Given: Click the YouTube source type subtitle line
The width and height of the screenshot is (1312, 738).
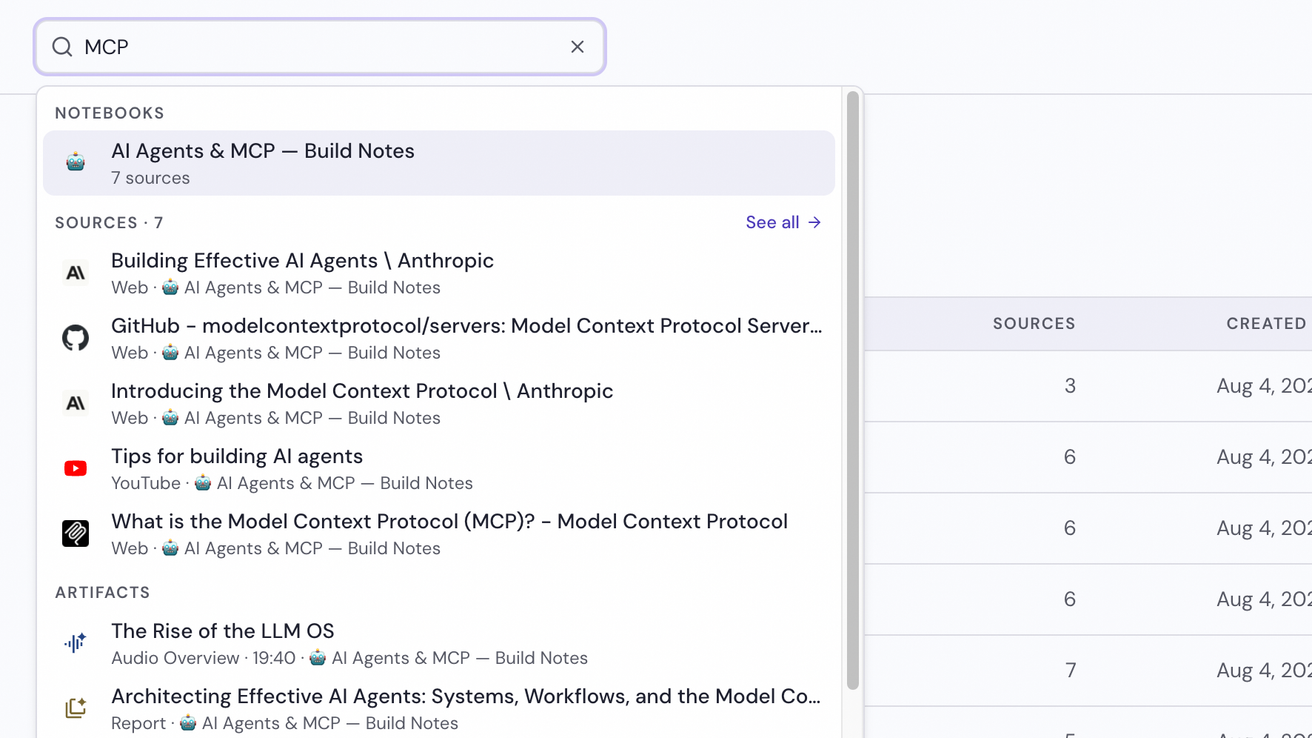Looking at the screenshot, I should tap(292, 483).
